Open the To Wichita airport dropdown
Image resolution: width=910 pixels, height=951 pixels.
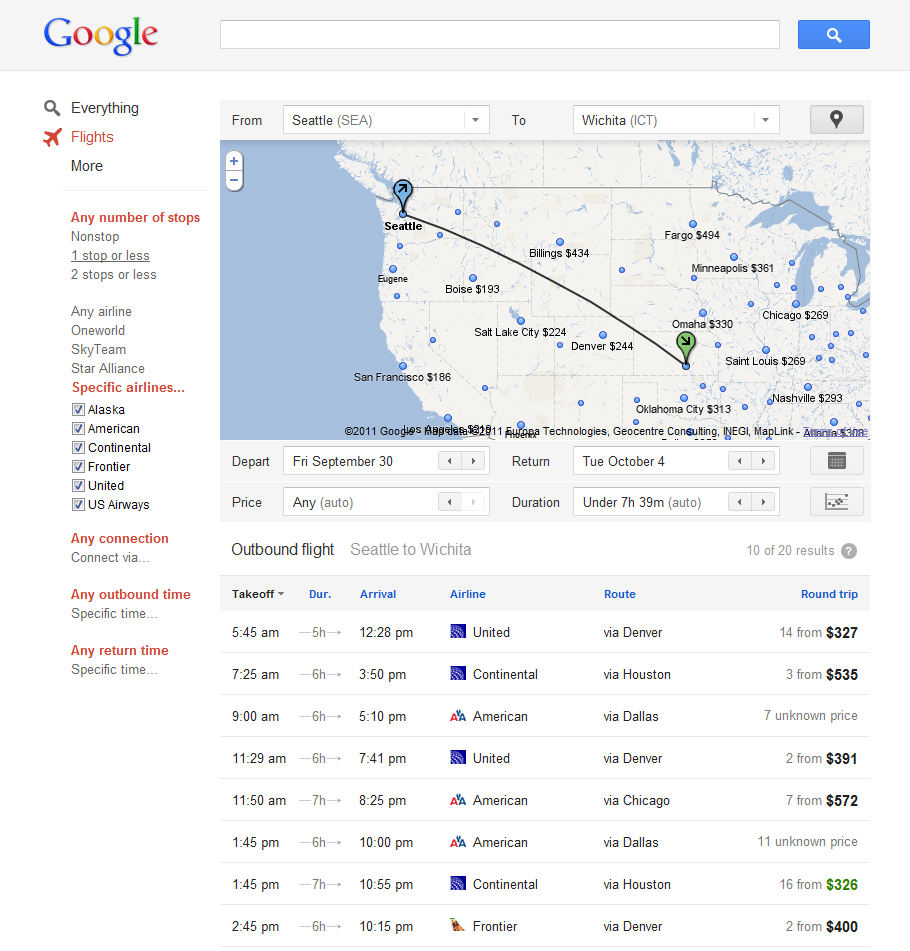(x=766, y=120)
